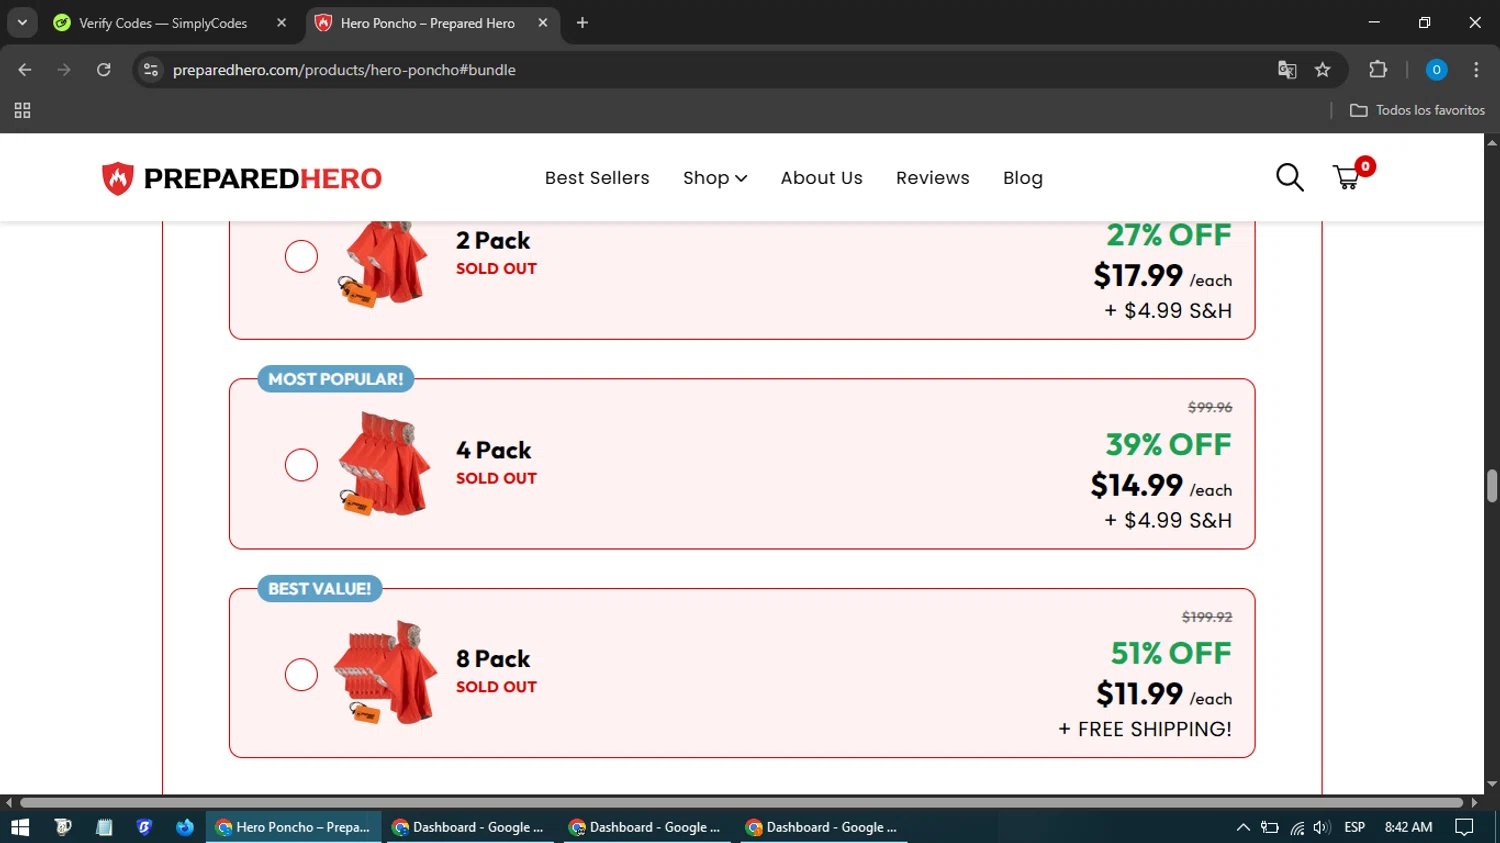Click the horizontal page scrollbar
Image resolution: width=1500 pixels, height=843 pixels.
pos(741,802)
